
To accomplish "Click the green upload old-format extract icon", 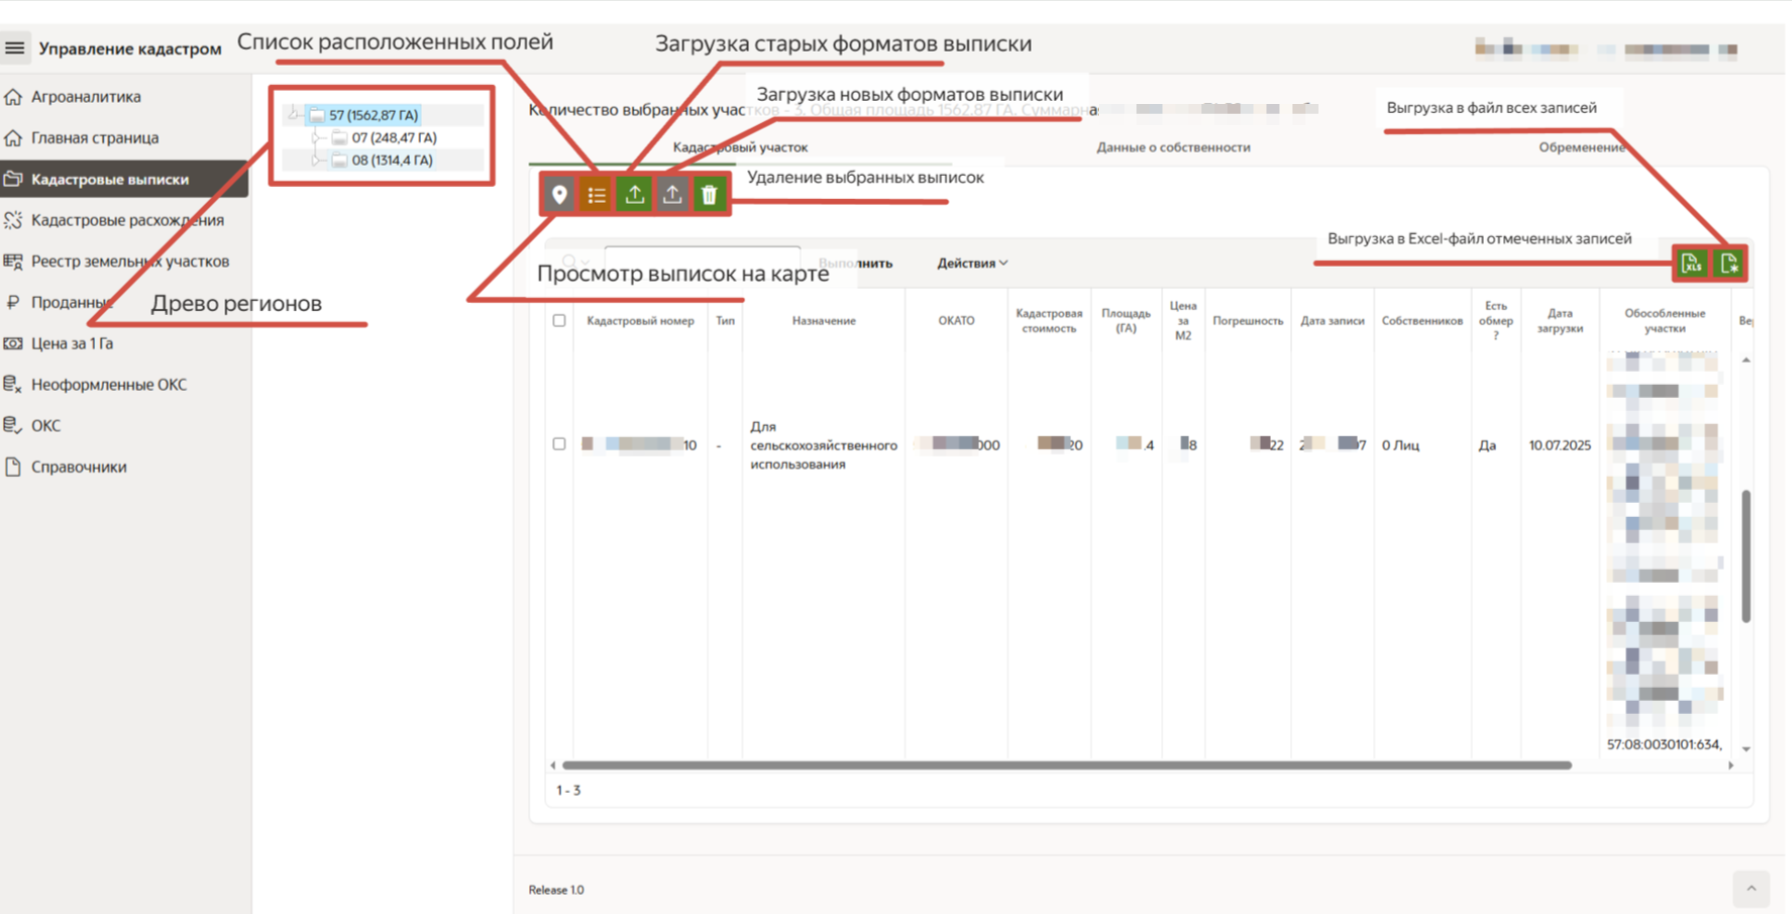I will click(x=635, y=195).
